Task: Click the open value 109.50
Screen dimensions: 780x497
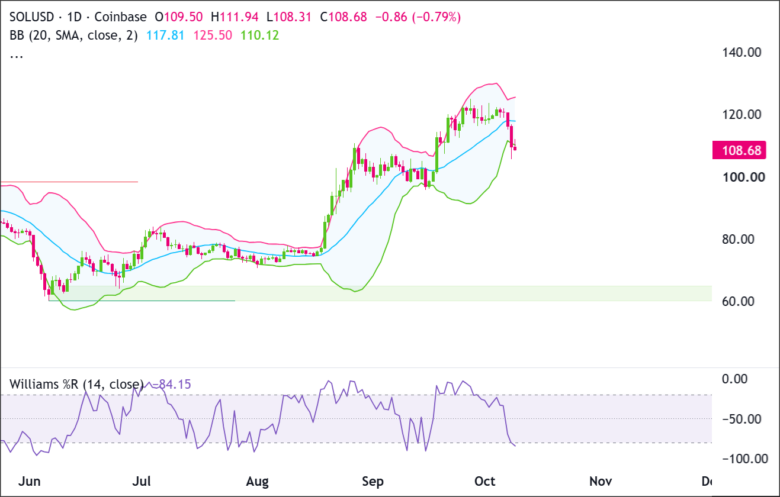Action: tap(183, 17)
